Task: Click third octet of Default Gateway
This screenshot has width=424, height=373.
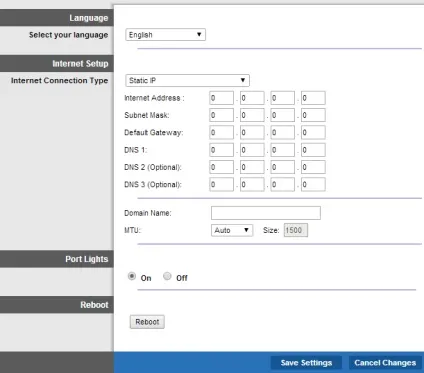Action: point(283,133)
